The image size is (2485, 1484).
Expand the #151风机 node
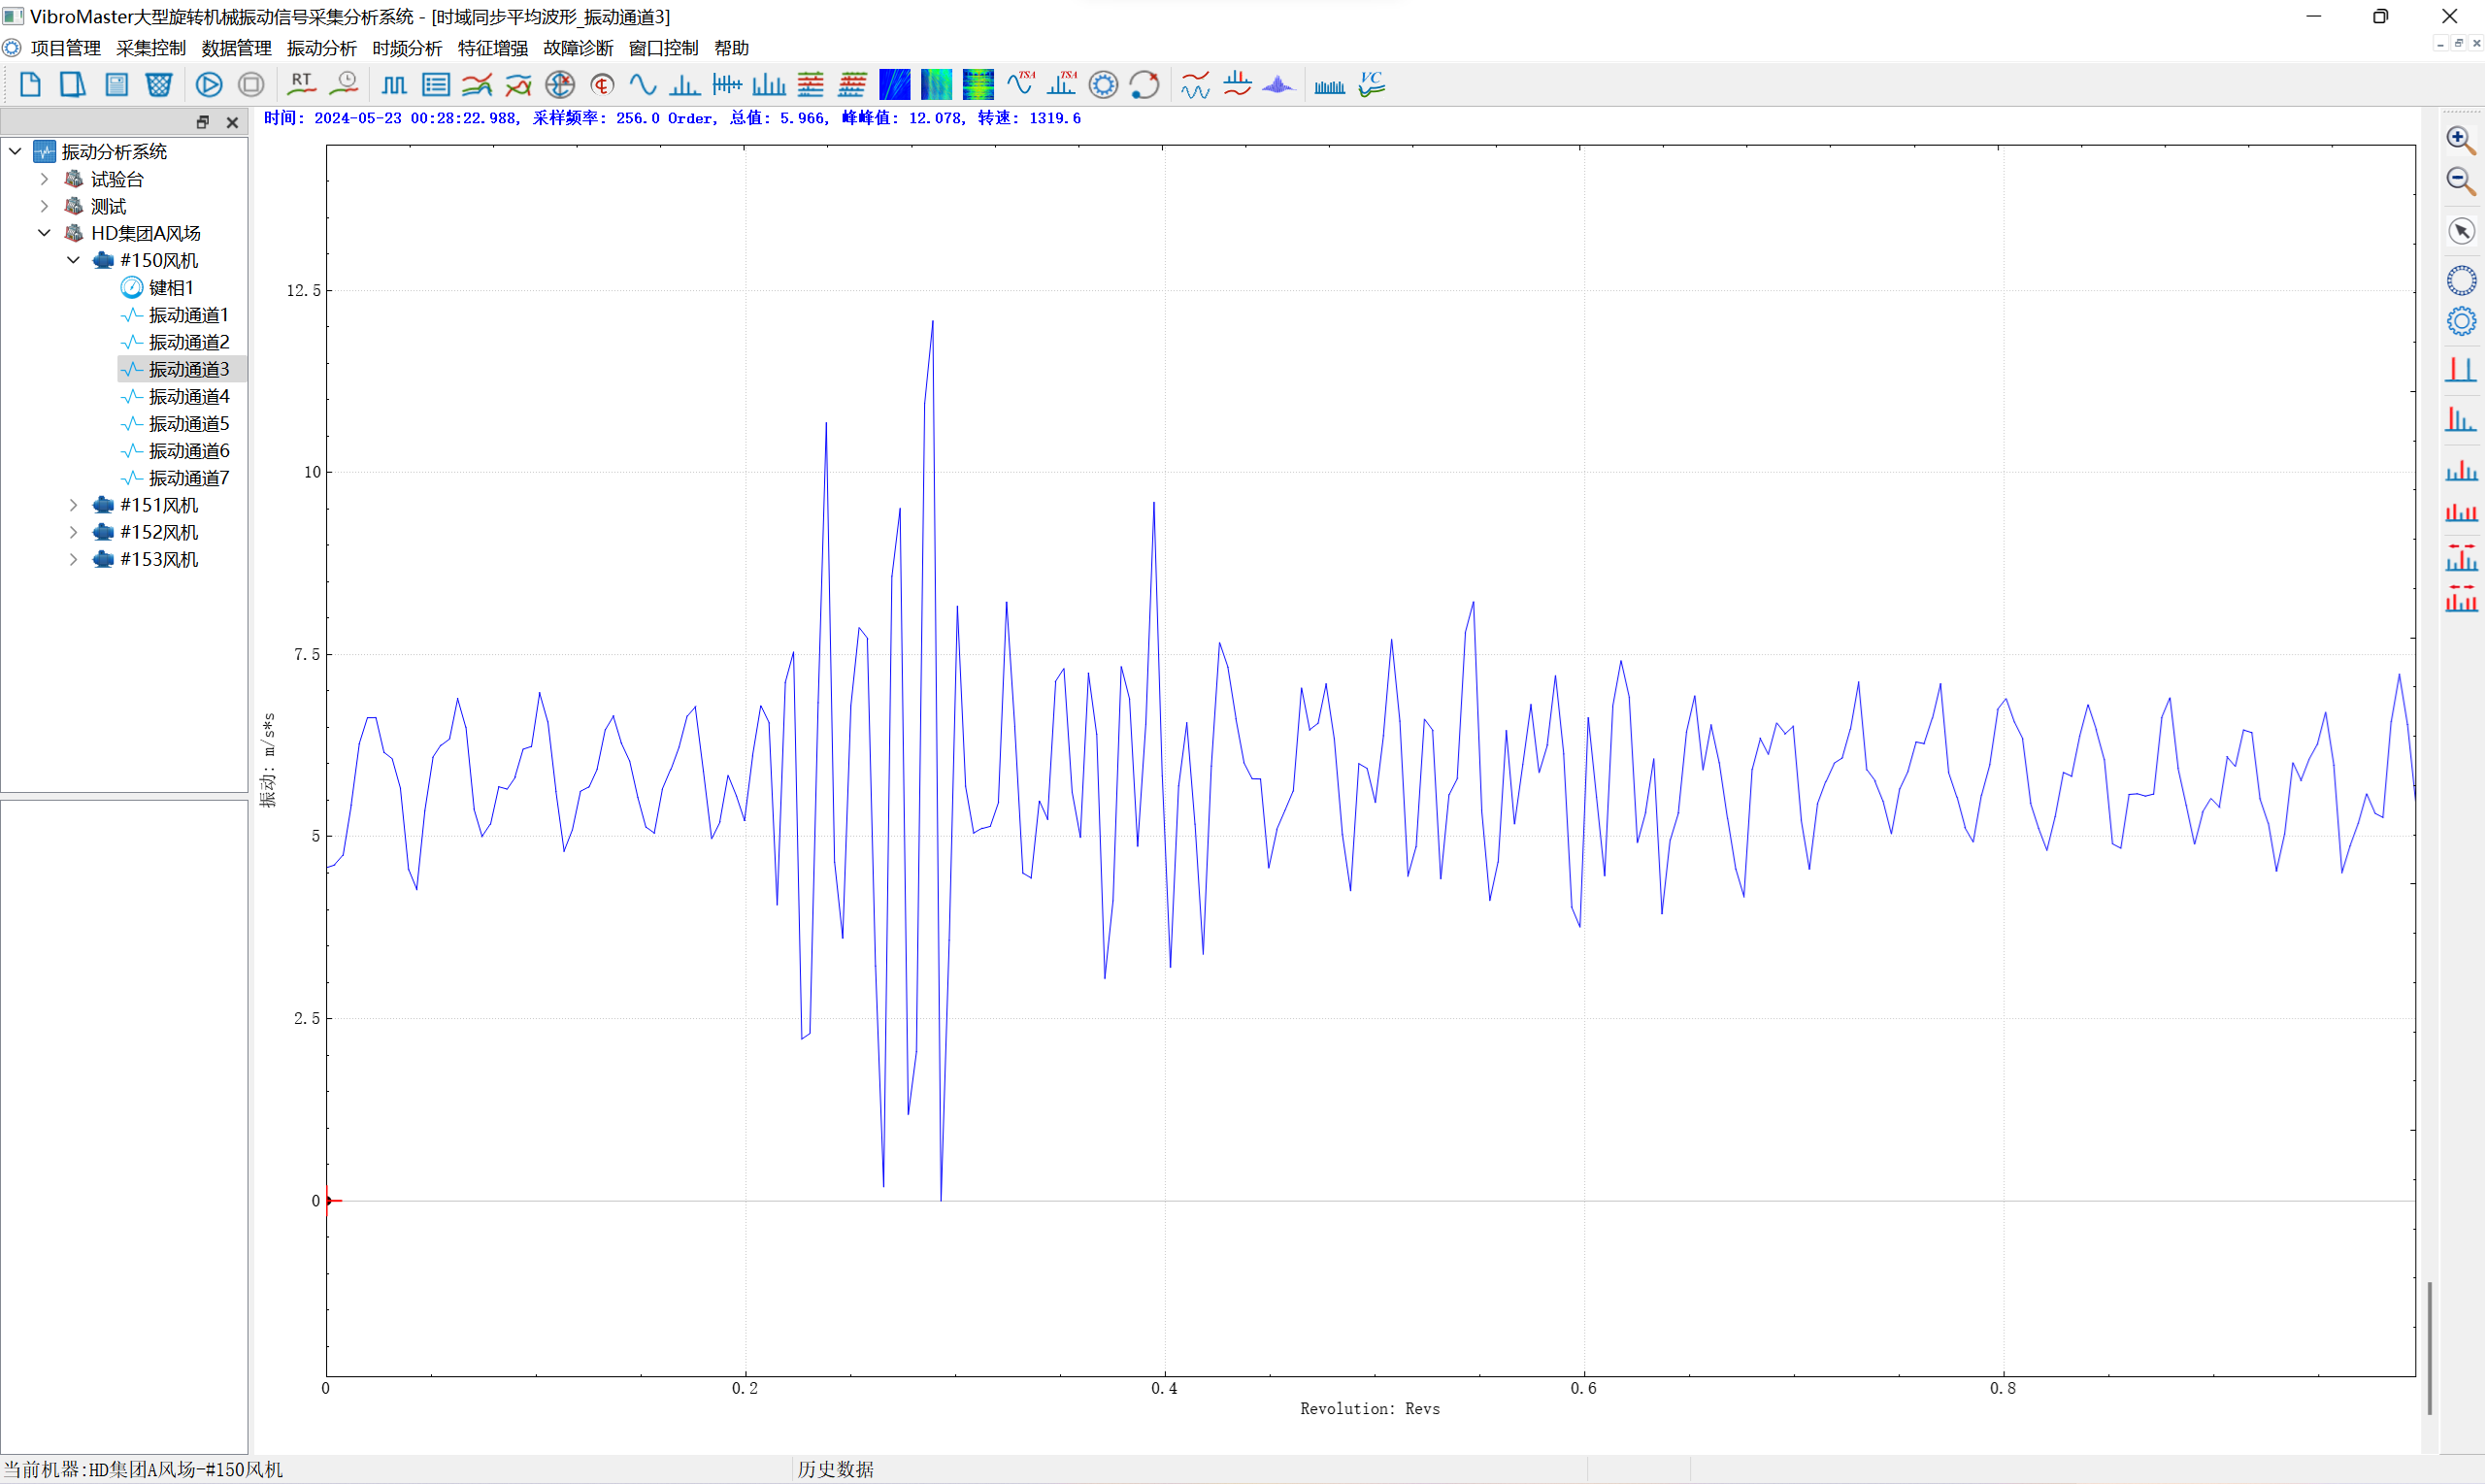[73, 505]
